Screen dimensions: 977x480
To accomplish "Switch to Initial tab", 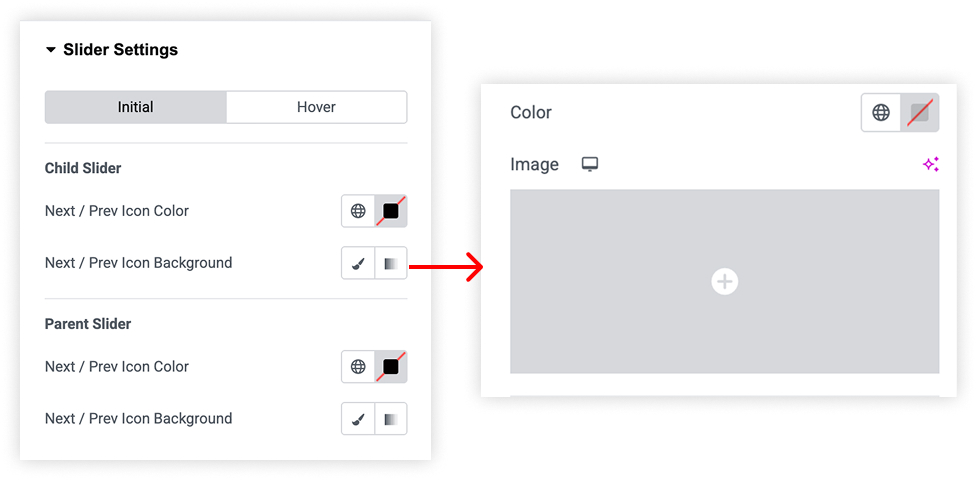I will [135, 107].
